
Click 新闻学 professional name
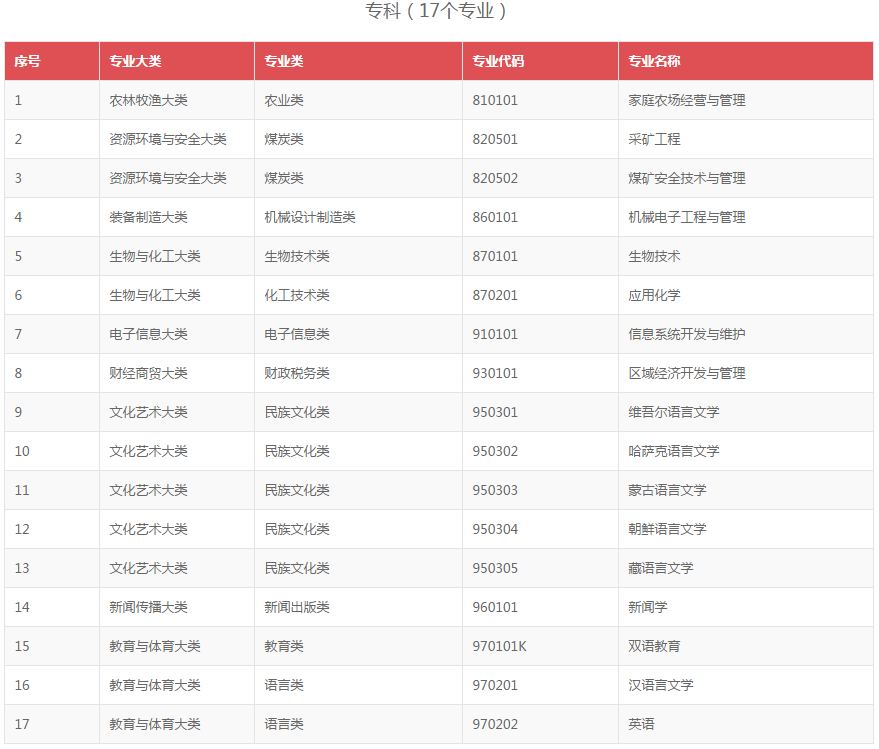coord(640,607)
